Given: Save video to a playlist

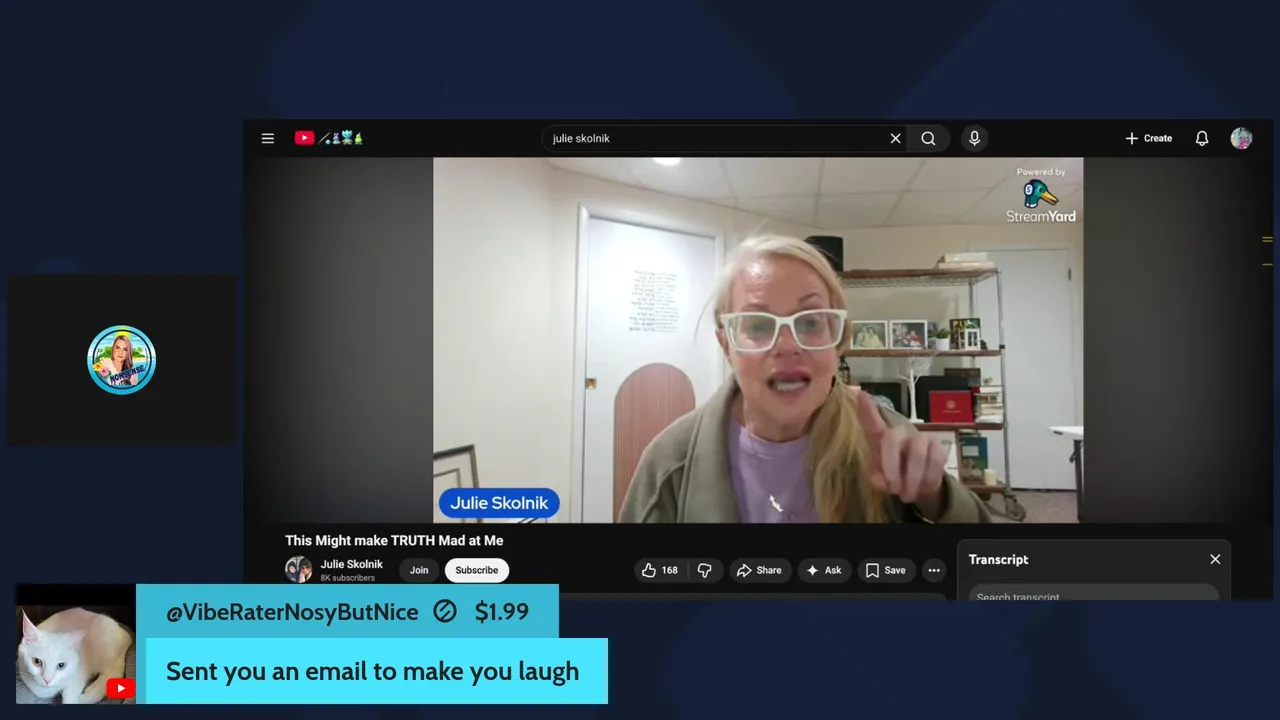Looking at the screenshot, I should pos(885,570).
